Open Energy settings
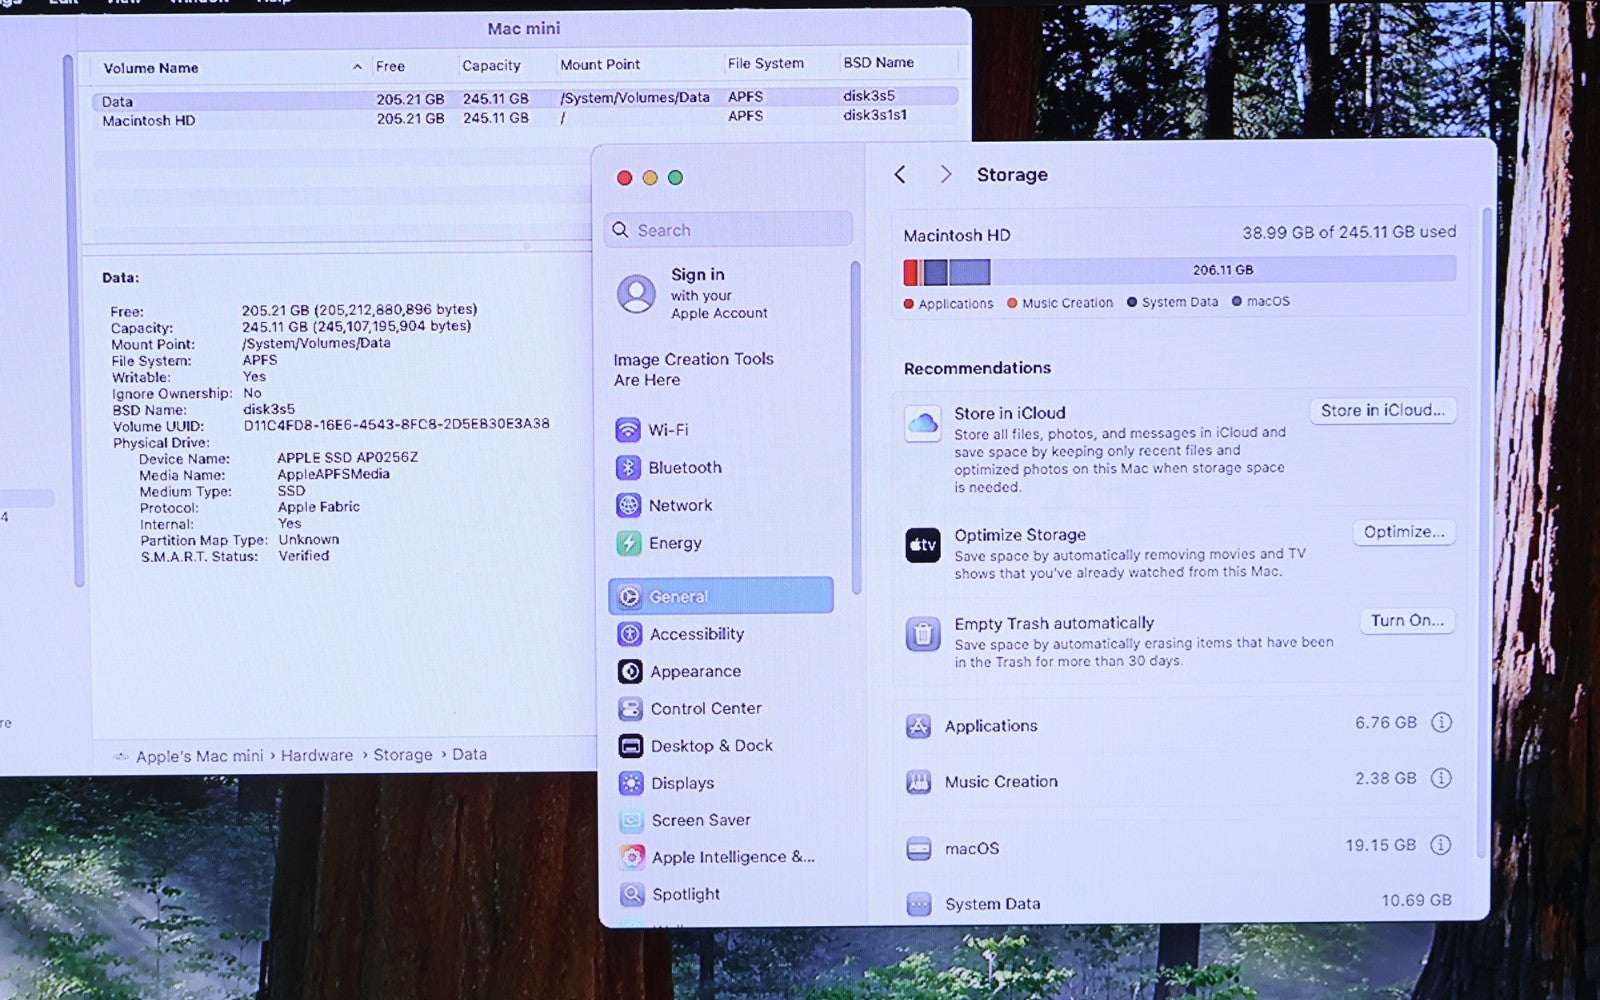 tap(674, 543)
